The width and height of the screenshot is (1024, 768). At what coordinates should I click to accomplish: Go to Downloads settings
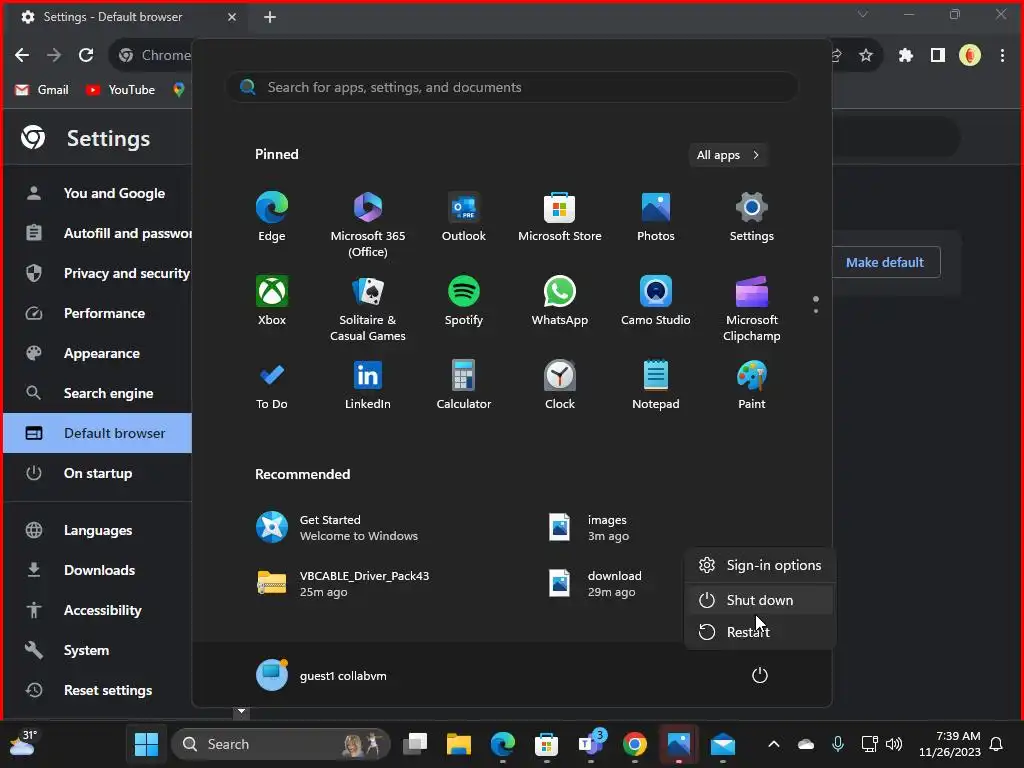coord(98,570)
